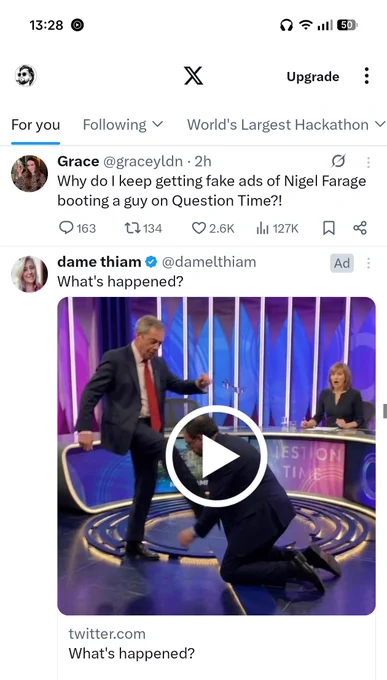
Task: View analytics for Grace's post
Action: [x=277, y=228]
